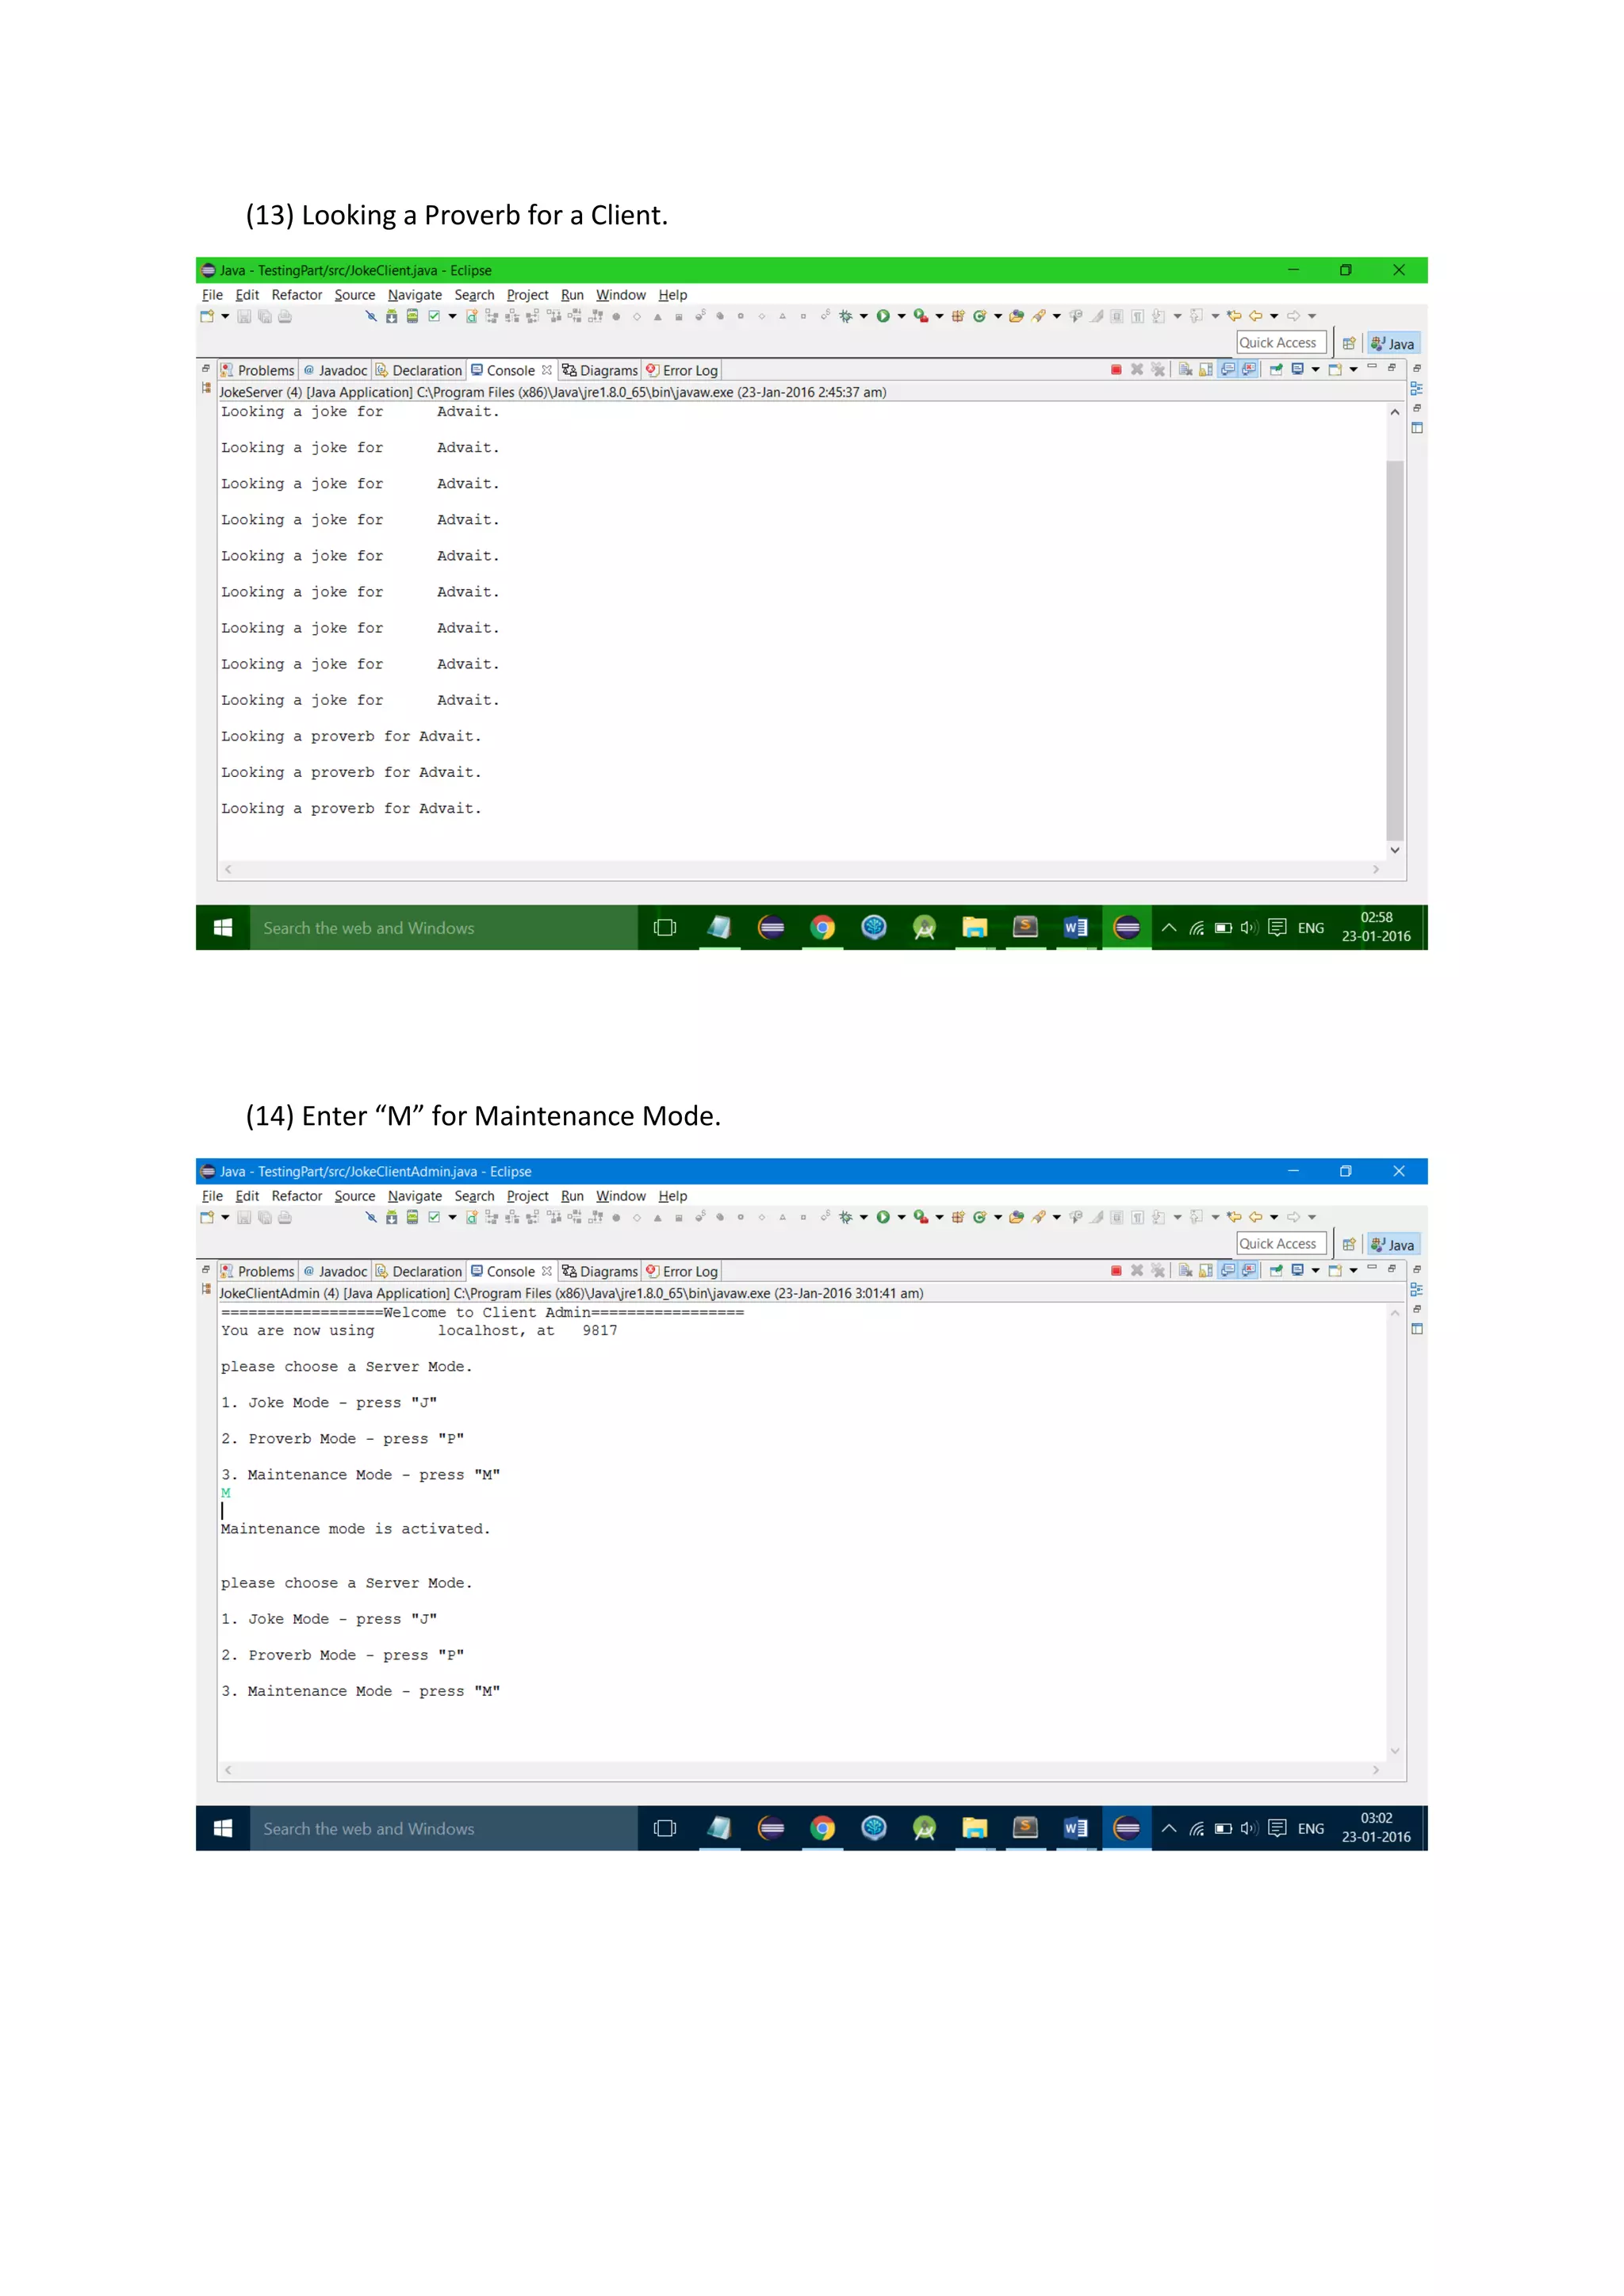Image resolution: width=1624 pixels, height=2296 pixels.
Task: Remove all terminated launches in upper console
Action: point(1158,370)
